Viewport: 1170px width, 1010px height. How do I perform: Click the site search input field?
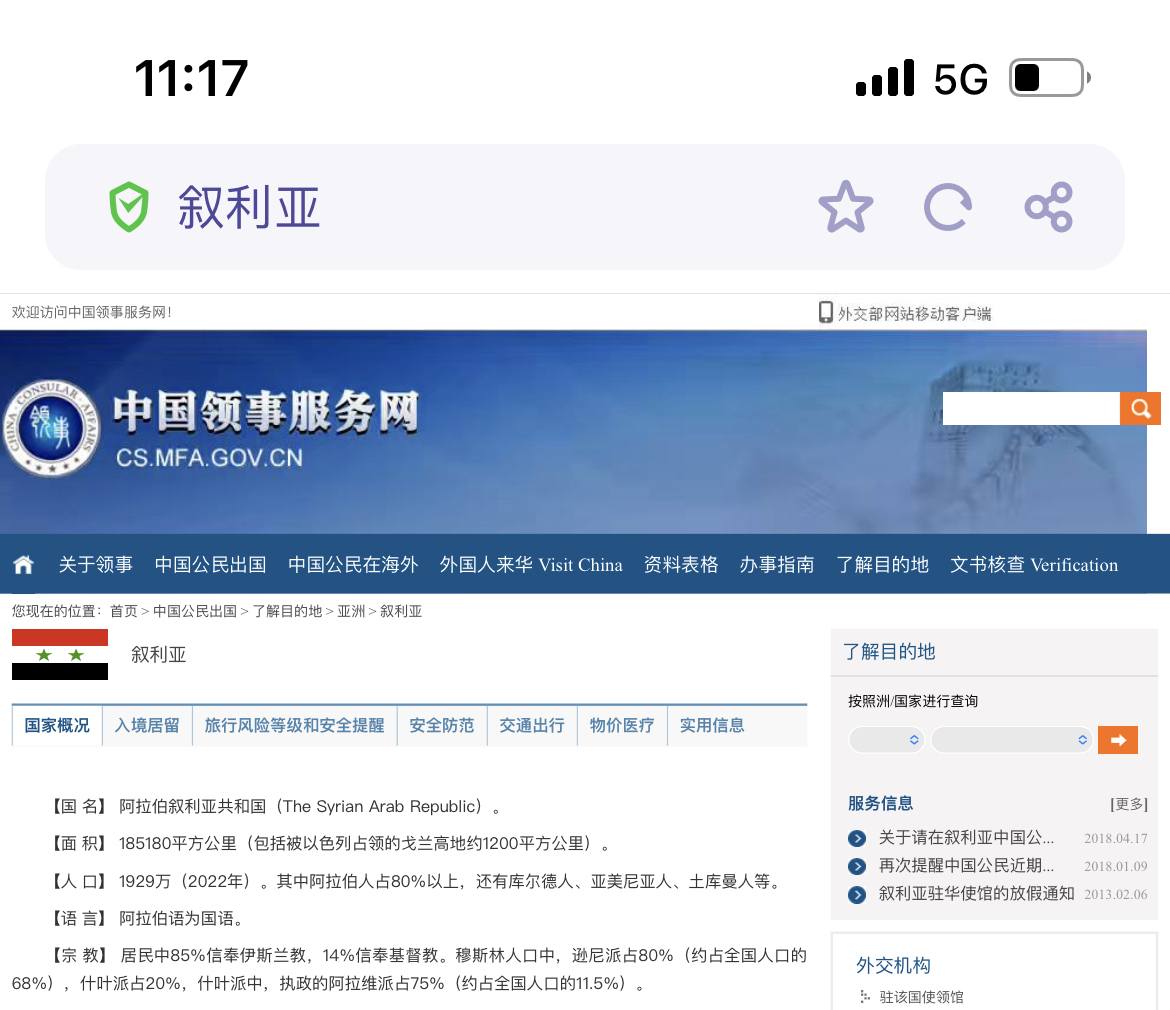1031,408
